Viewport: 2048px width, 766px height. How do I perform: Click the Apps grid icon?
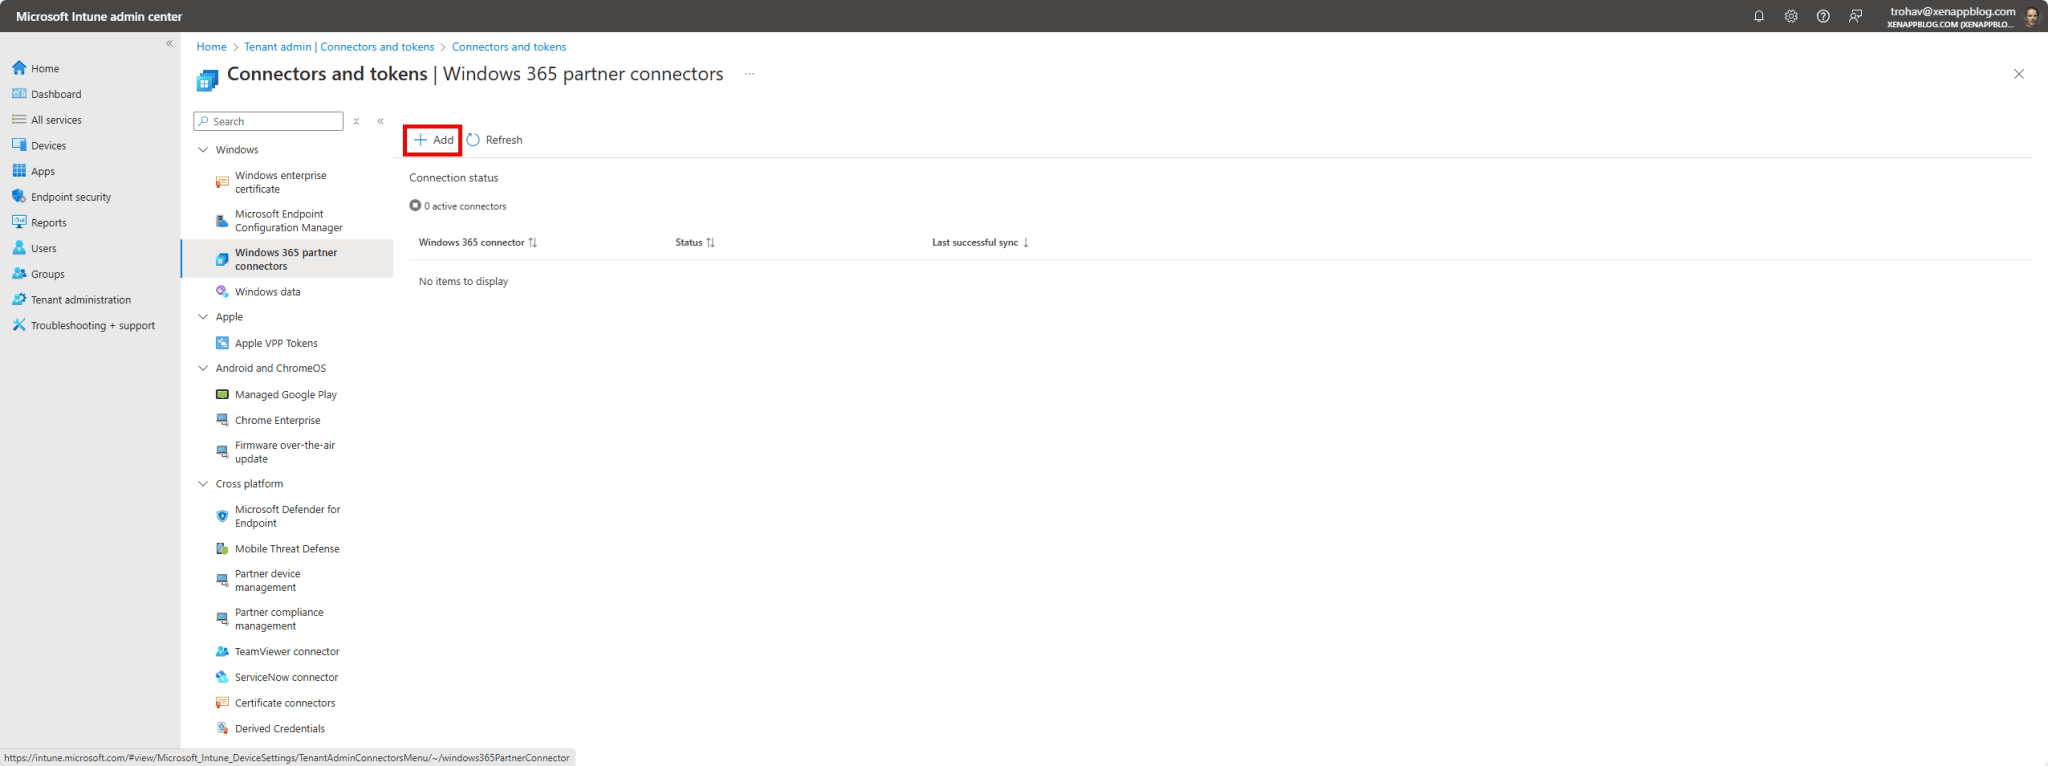coord(19,171)
